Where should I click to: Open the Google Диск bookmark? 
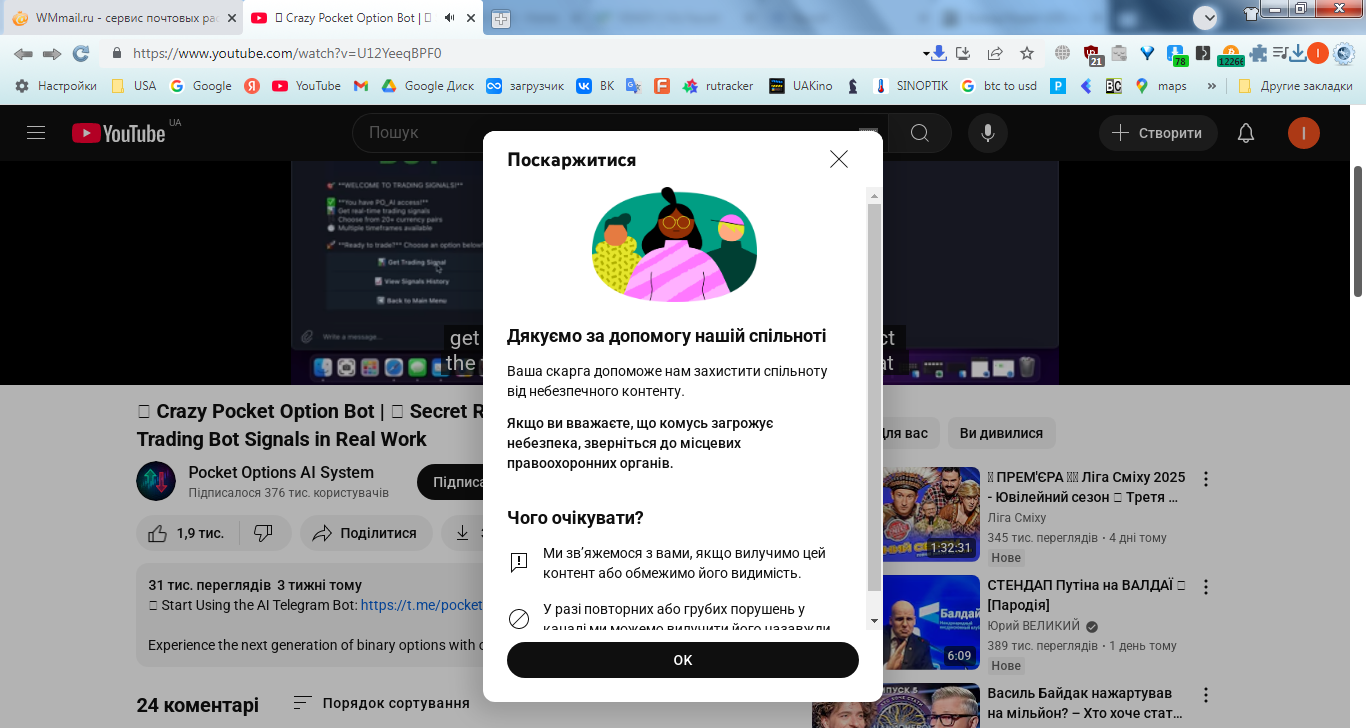click(x=427, y=86)
